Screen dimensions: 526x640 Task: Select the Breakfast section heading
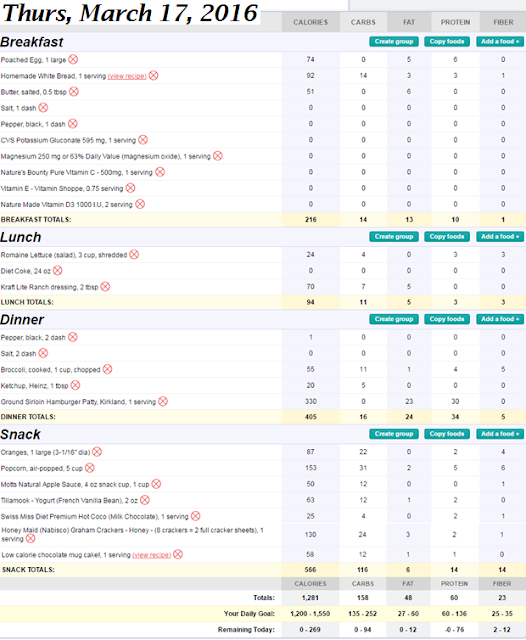[32, 42]
